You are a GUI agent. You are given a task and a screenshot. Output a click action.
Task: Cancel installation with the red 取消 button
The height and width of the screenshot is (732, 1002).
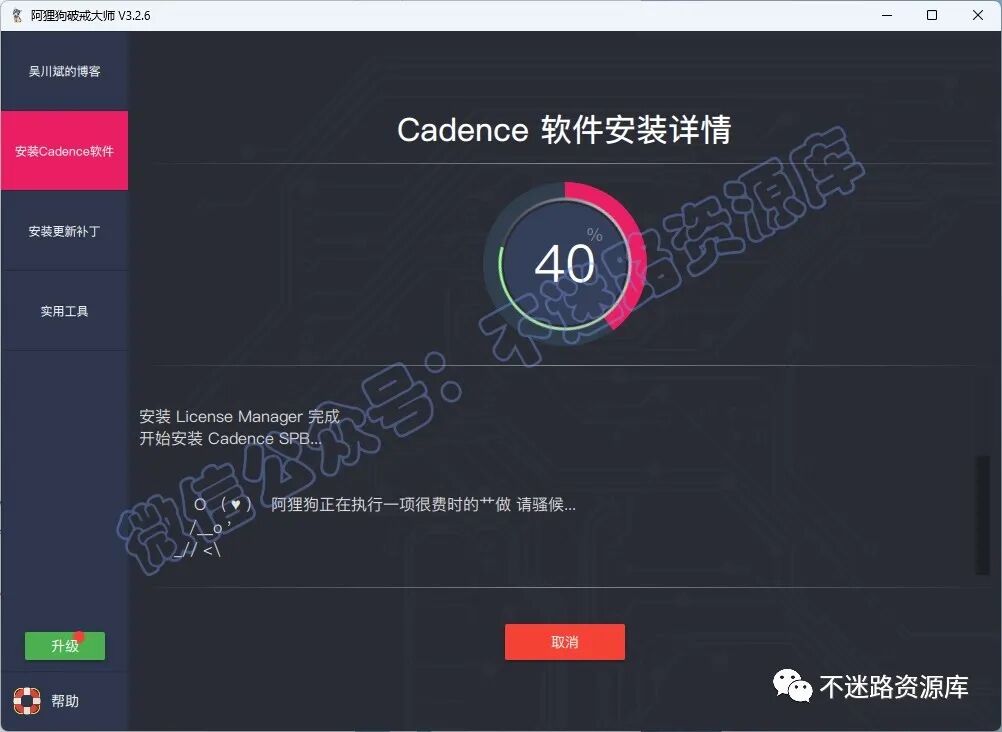click(565, 642)
